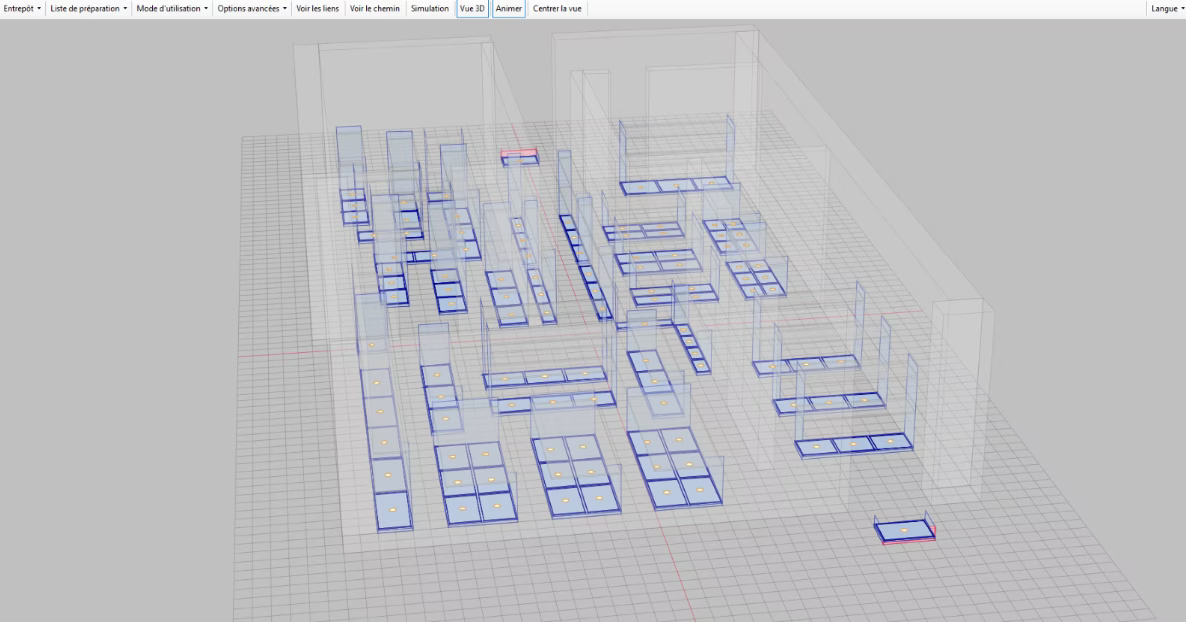Launch the Simulation

[430, 8]
